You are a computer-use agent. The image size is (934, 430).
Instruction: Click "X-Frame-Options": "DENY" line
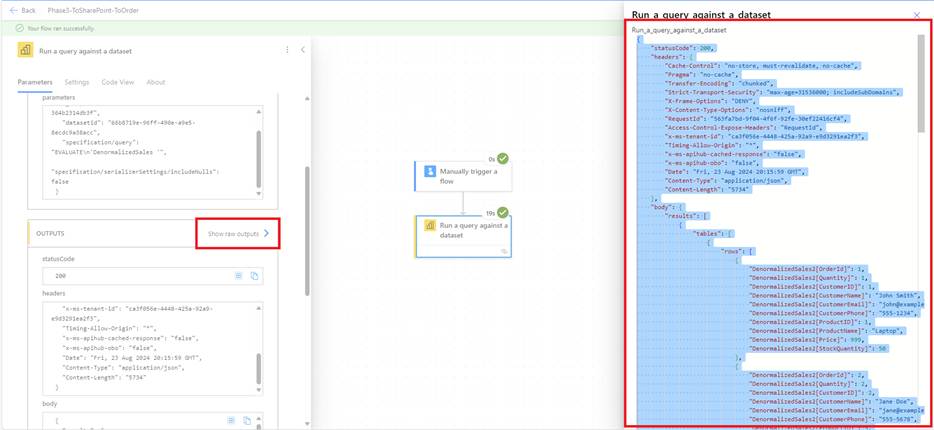710,101
